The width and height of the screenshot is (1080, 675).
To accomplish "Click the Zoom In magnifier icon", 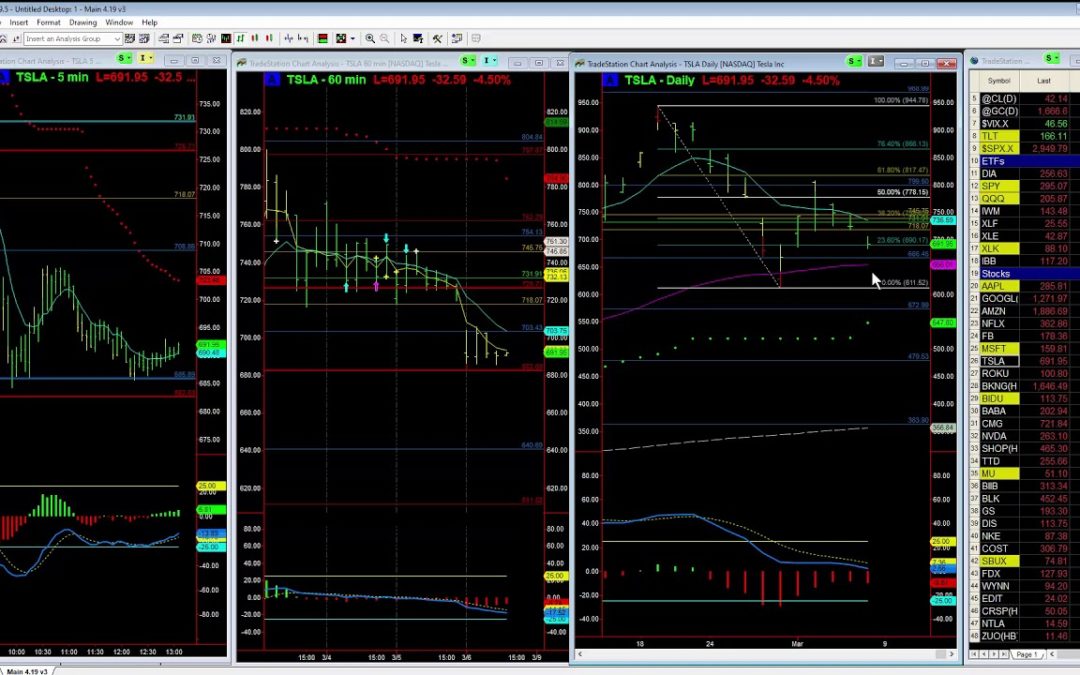I will [x=370, y=39].
